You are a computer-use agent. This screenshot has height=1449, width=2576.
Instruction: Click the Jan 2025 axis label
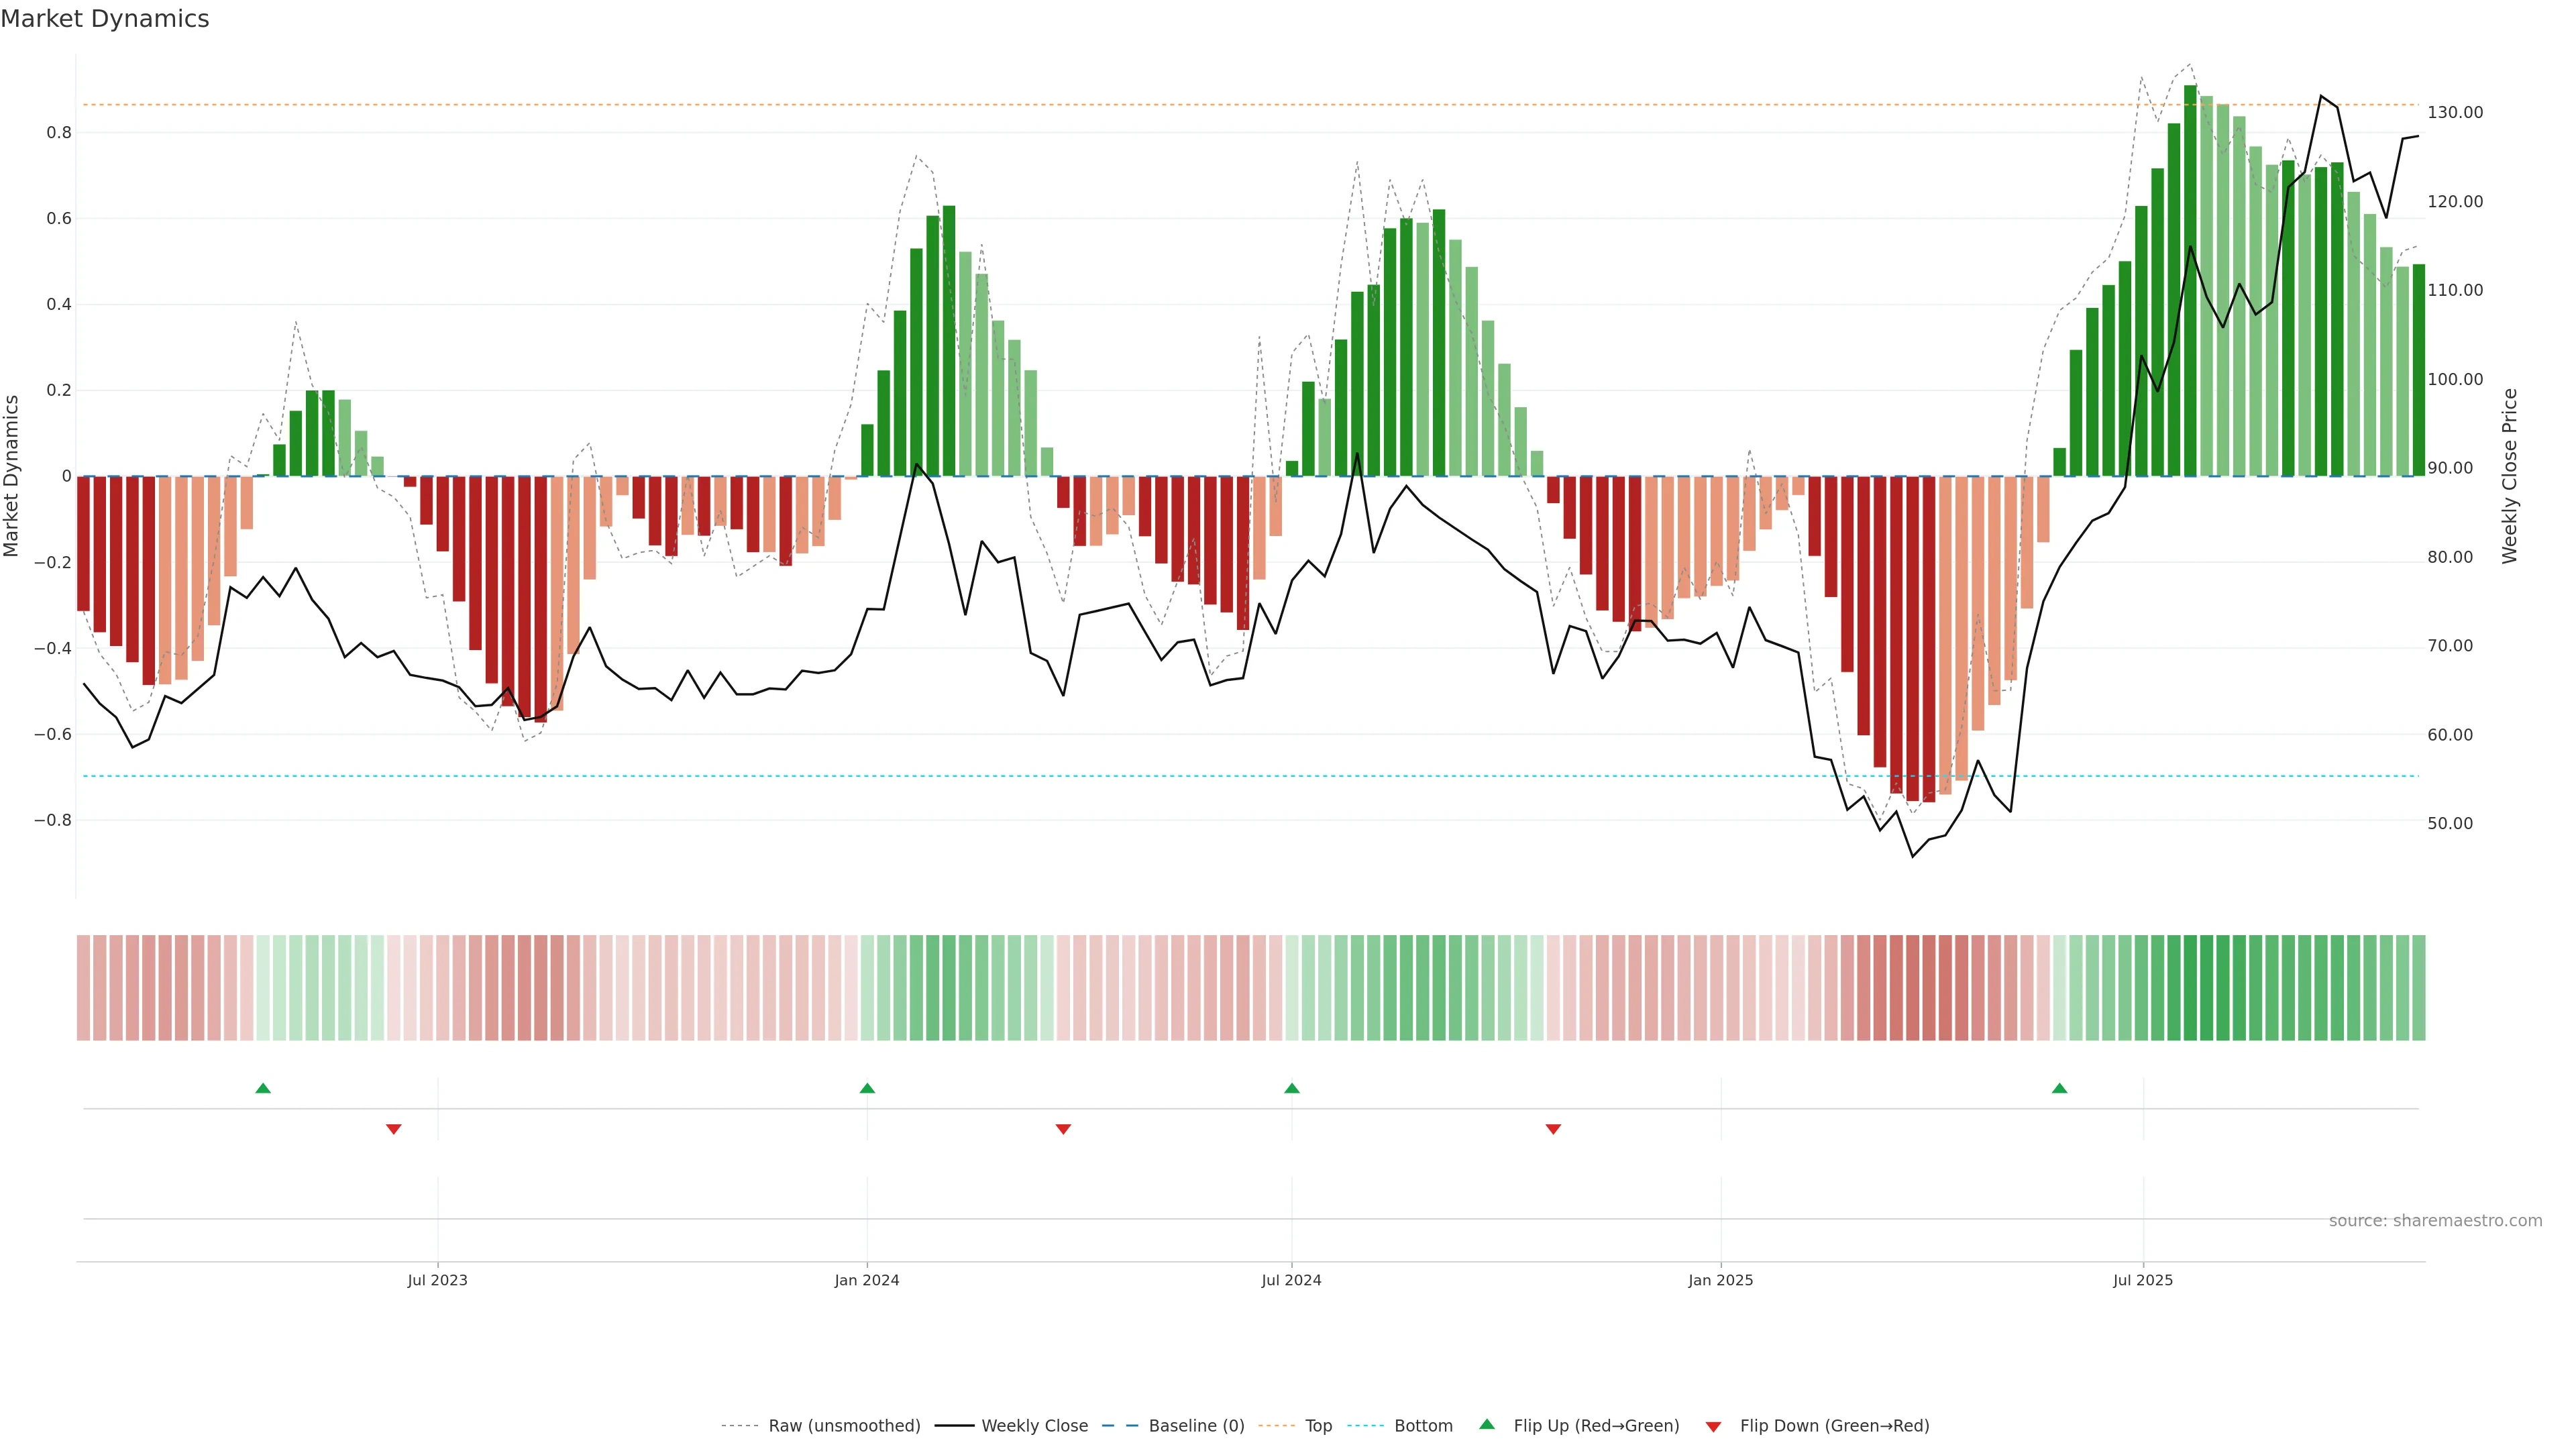pyautogui.click(x=1720, y=1280)
